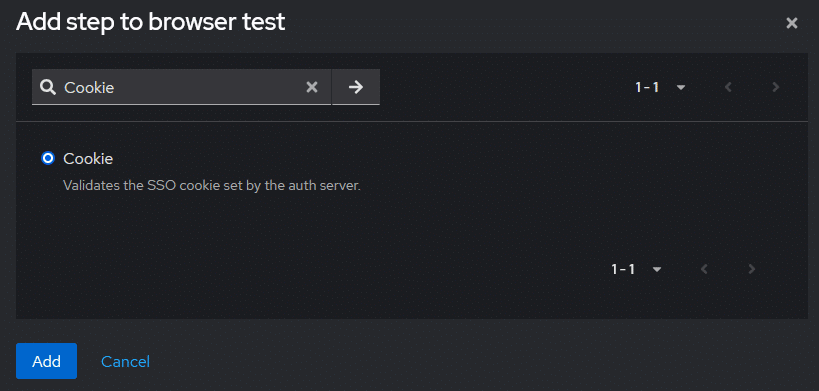Open top 1-1 items per page dropdown
819x391 pixels.
coord(660,87)
